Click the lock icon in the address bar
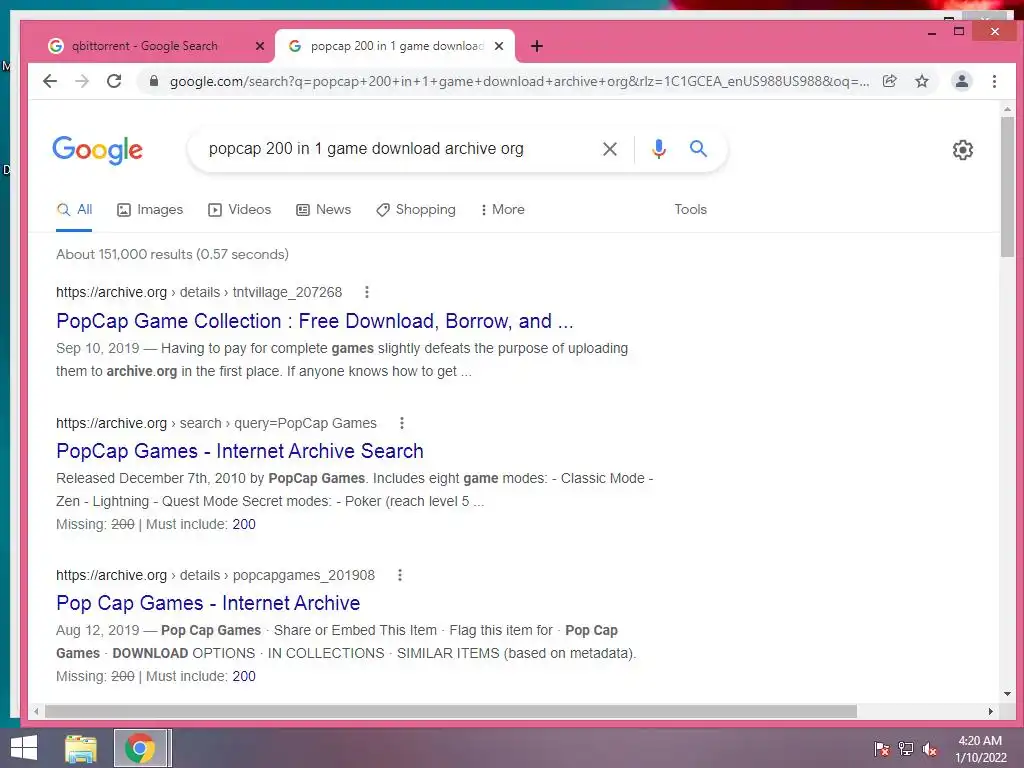The image size is (1024, 768). coord(153,81)
